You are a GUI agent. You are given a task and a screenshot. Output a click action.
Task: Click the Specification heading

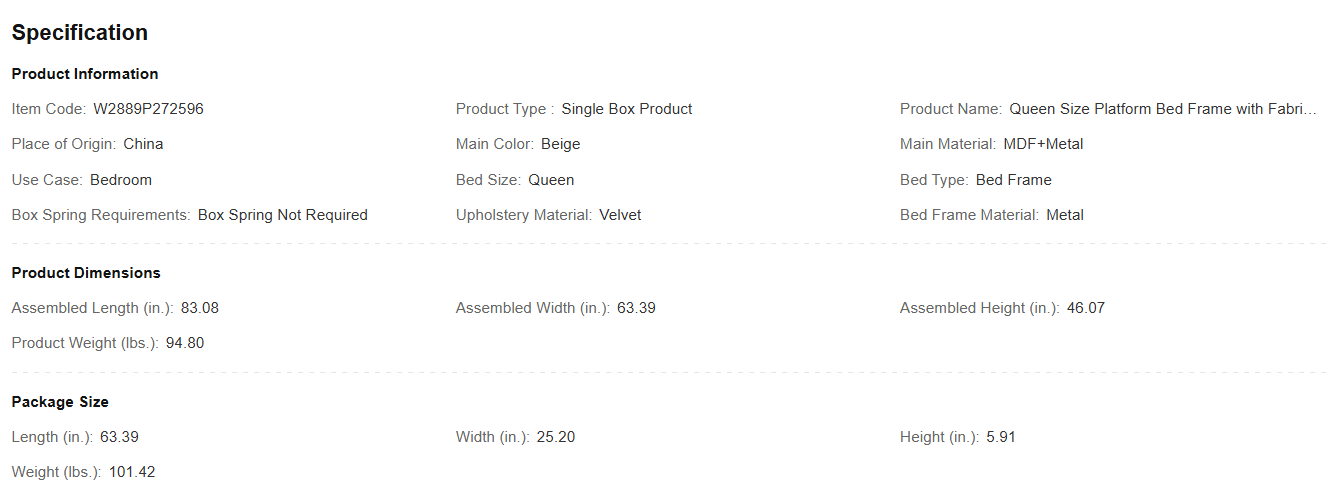[80, 33]
